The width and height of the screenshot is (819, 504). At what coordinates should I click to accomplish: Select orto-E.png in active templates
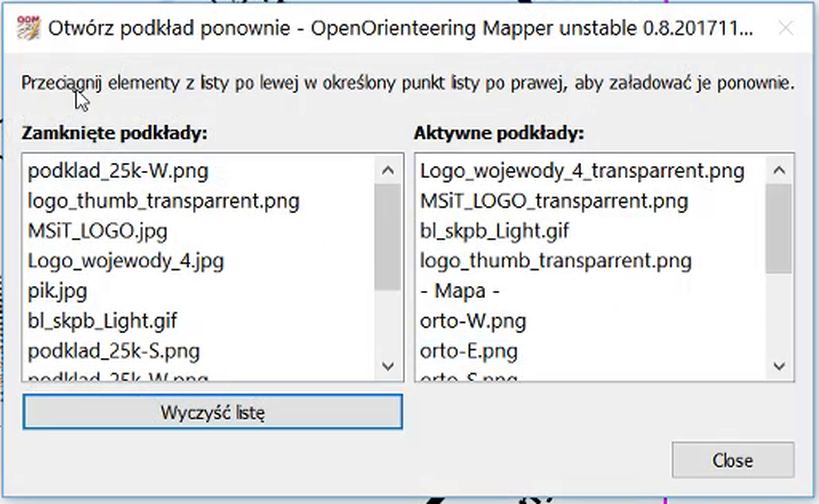click(469, 351)
